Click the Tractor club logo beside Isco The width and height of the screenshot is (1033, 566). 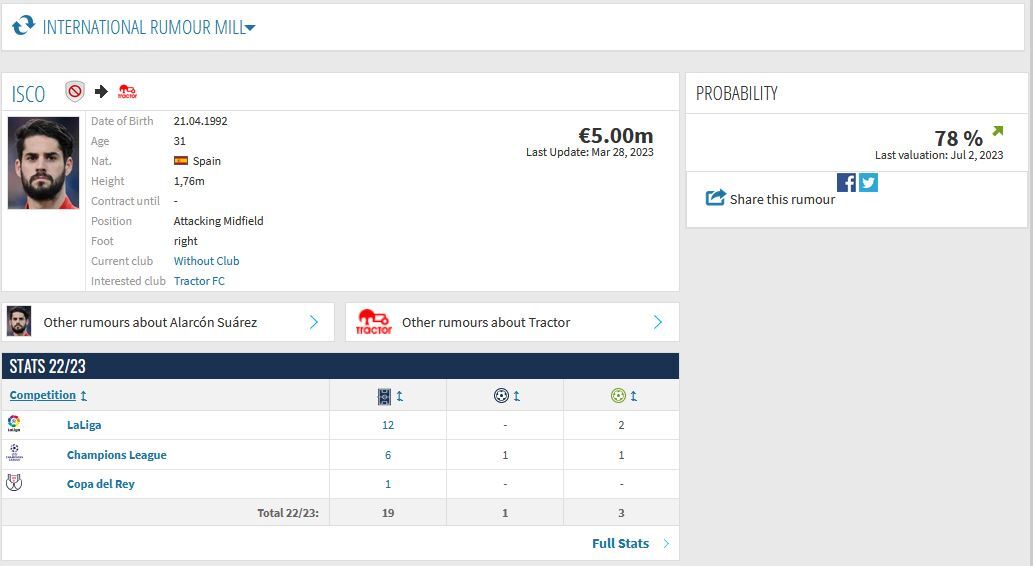[127, 92]
